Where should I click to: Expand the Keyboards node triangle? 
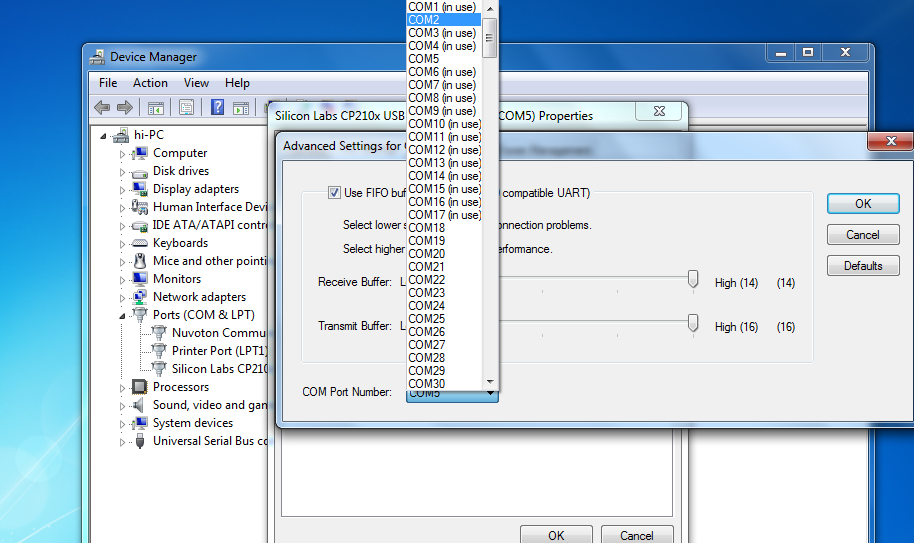pyautogui.click(x=122, y=244)
